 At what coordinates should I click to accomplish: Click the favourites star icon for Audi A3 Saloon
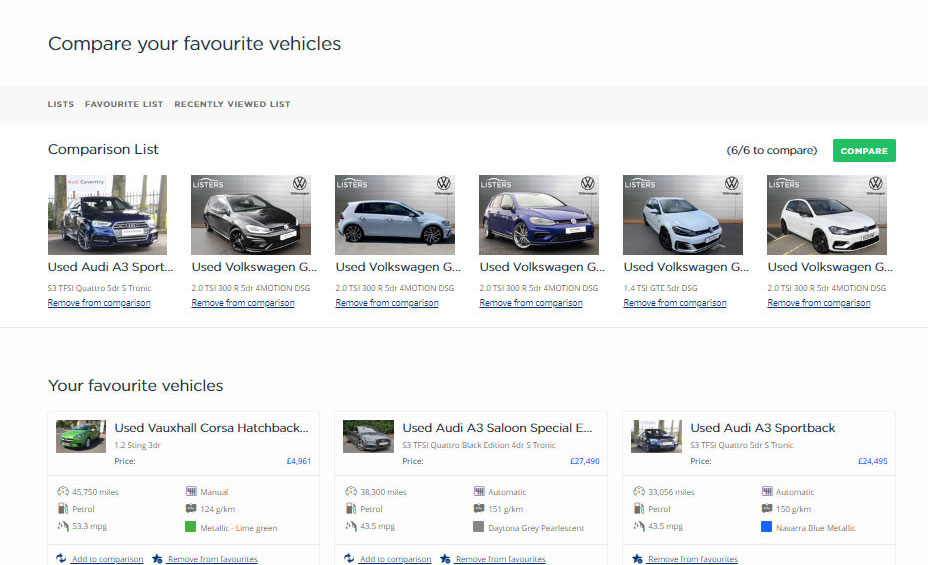(445, 558)
